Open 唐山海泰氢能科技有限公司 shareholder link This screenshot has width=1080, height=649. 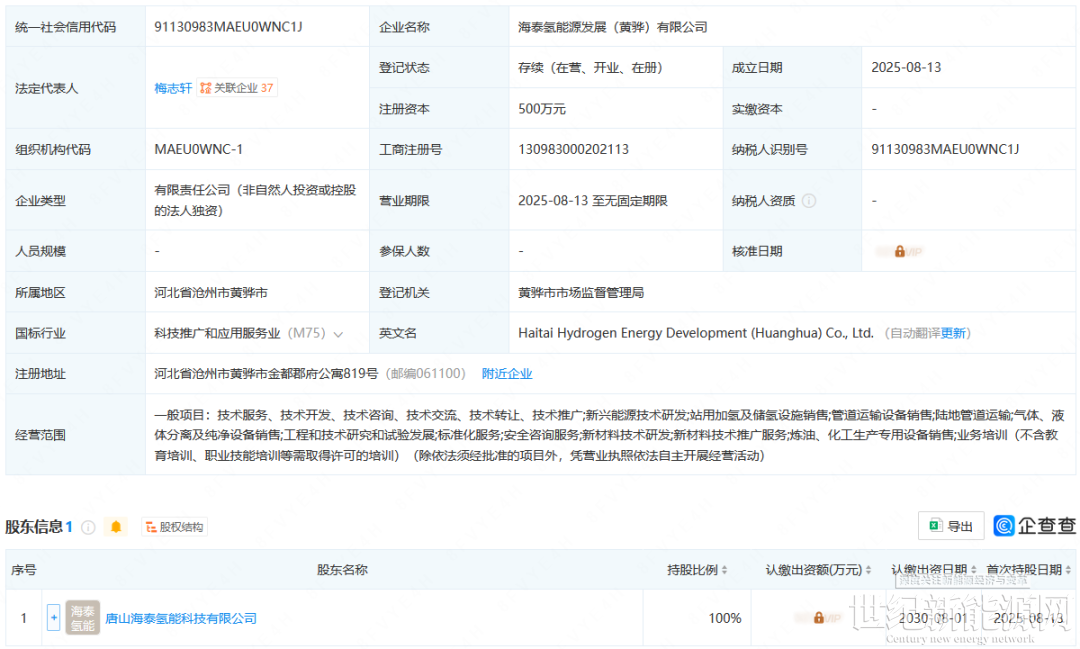pos(181,618)
